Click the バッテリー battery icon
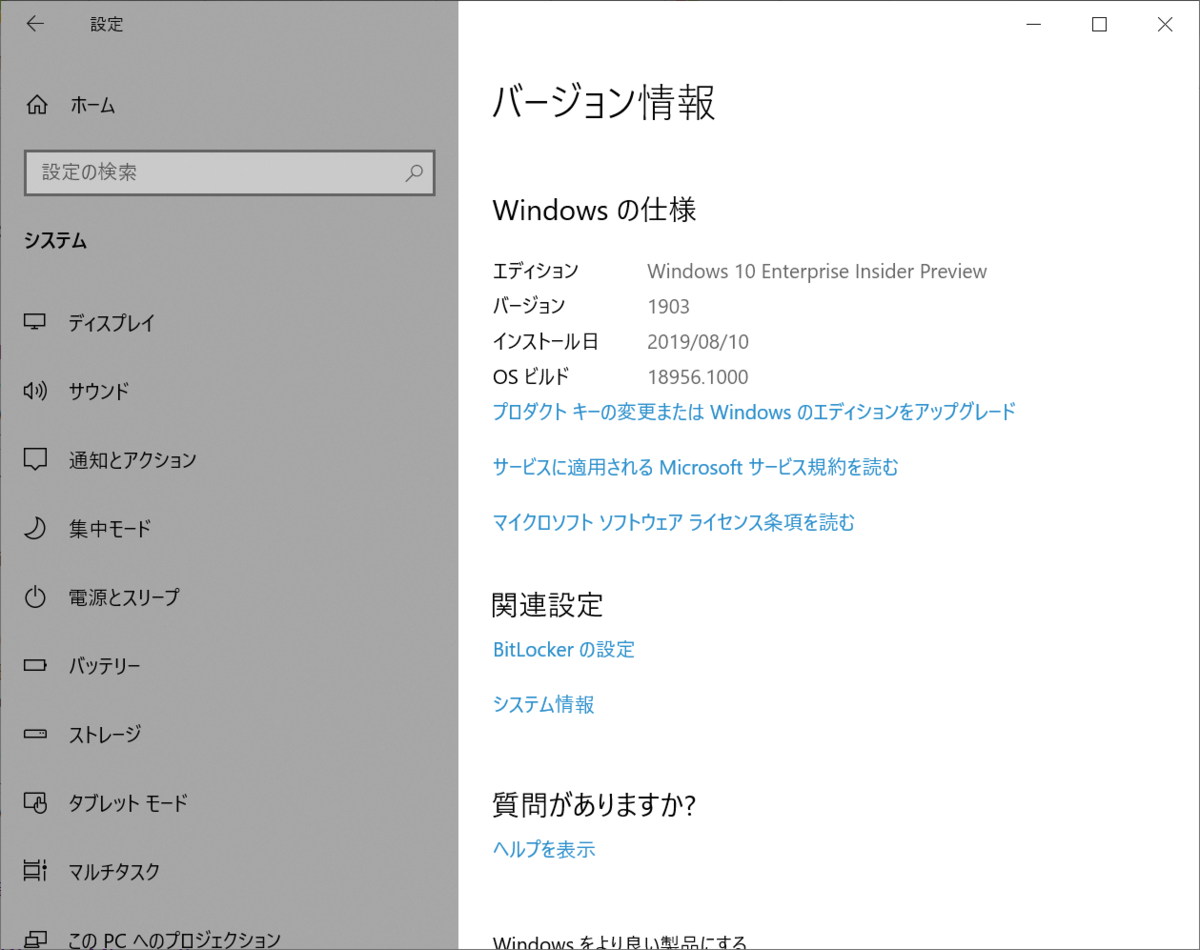The image size is (1200, 950). pyautogui.click(x=36, y=665)
